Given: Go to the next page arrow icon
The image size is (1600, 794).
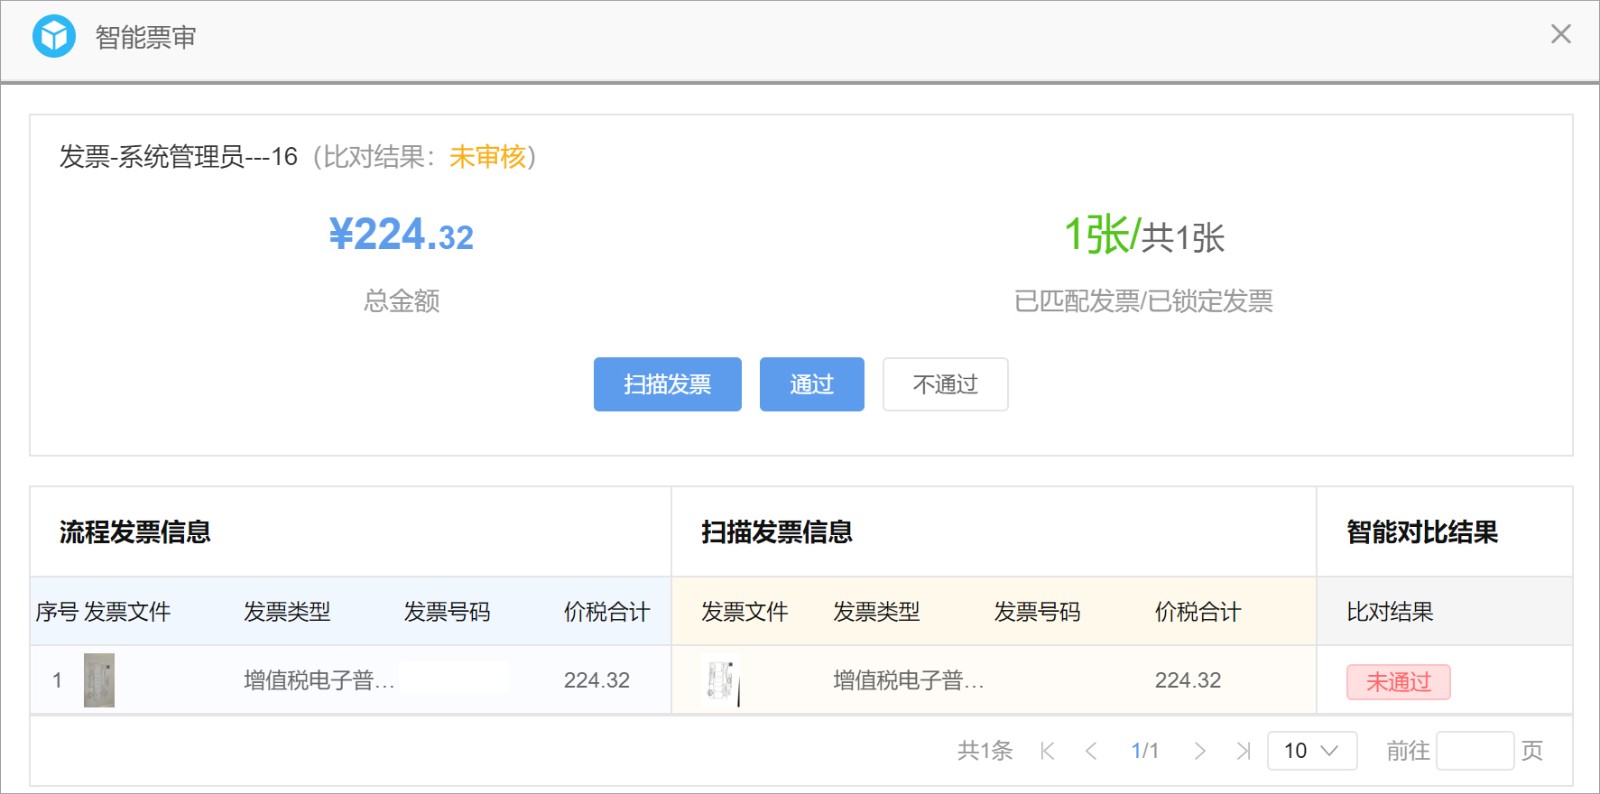Looking at the screenshot, I should (1199, 751).
